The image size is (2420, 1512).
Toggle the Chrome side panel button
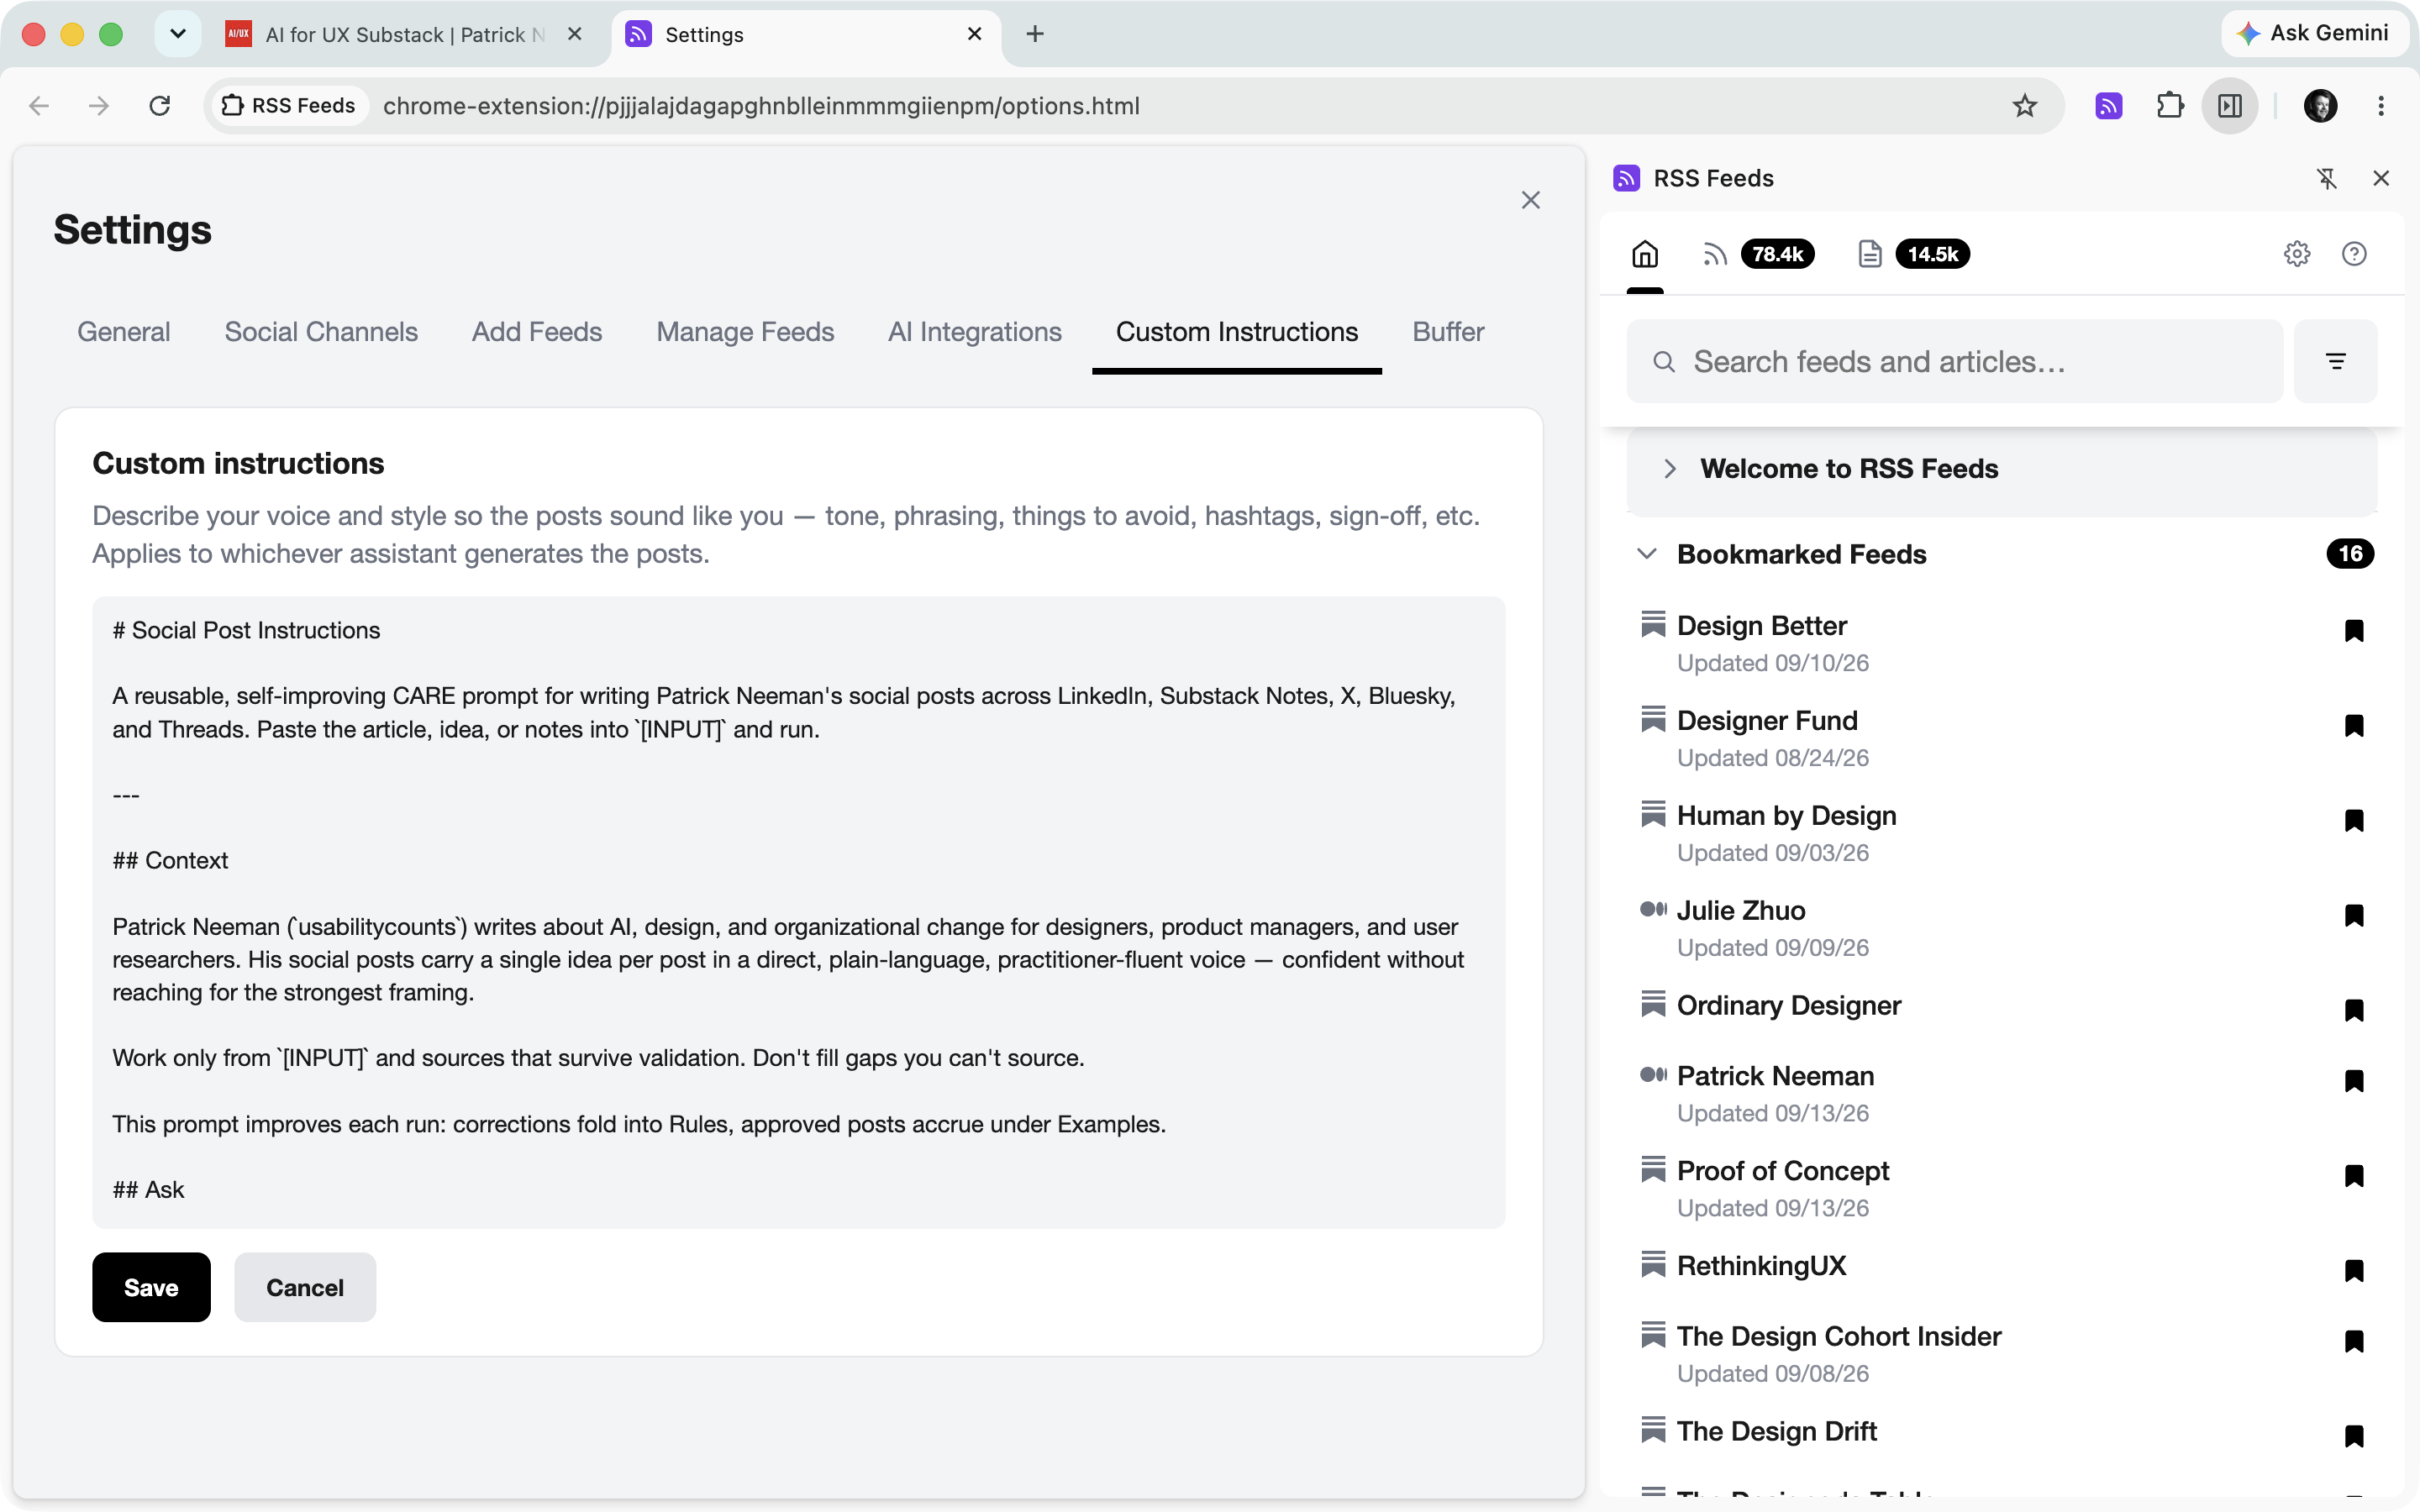[x=2230, y=106]
